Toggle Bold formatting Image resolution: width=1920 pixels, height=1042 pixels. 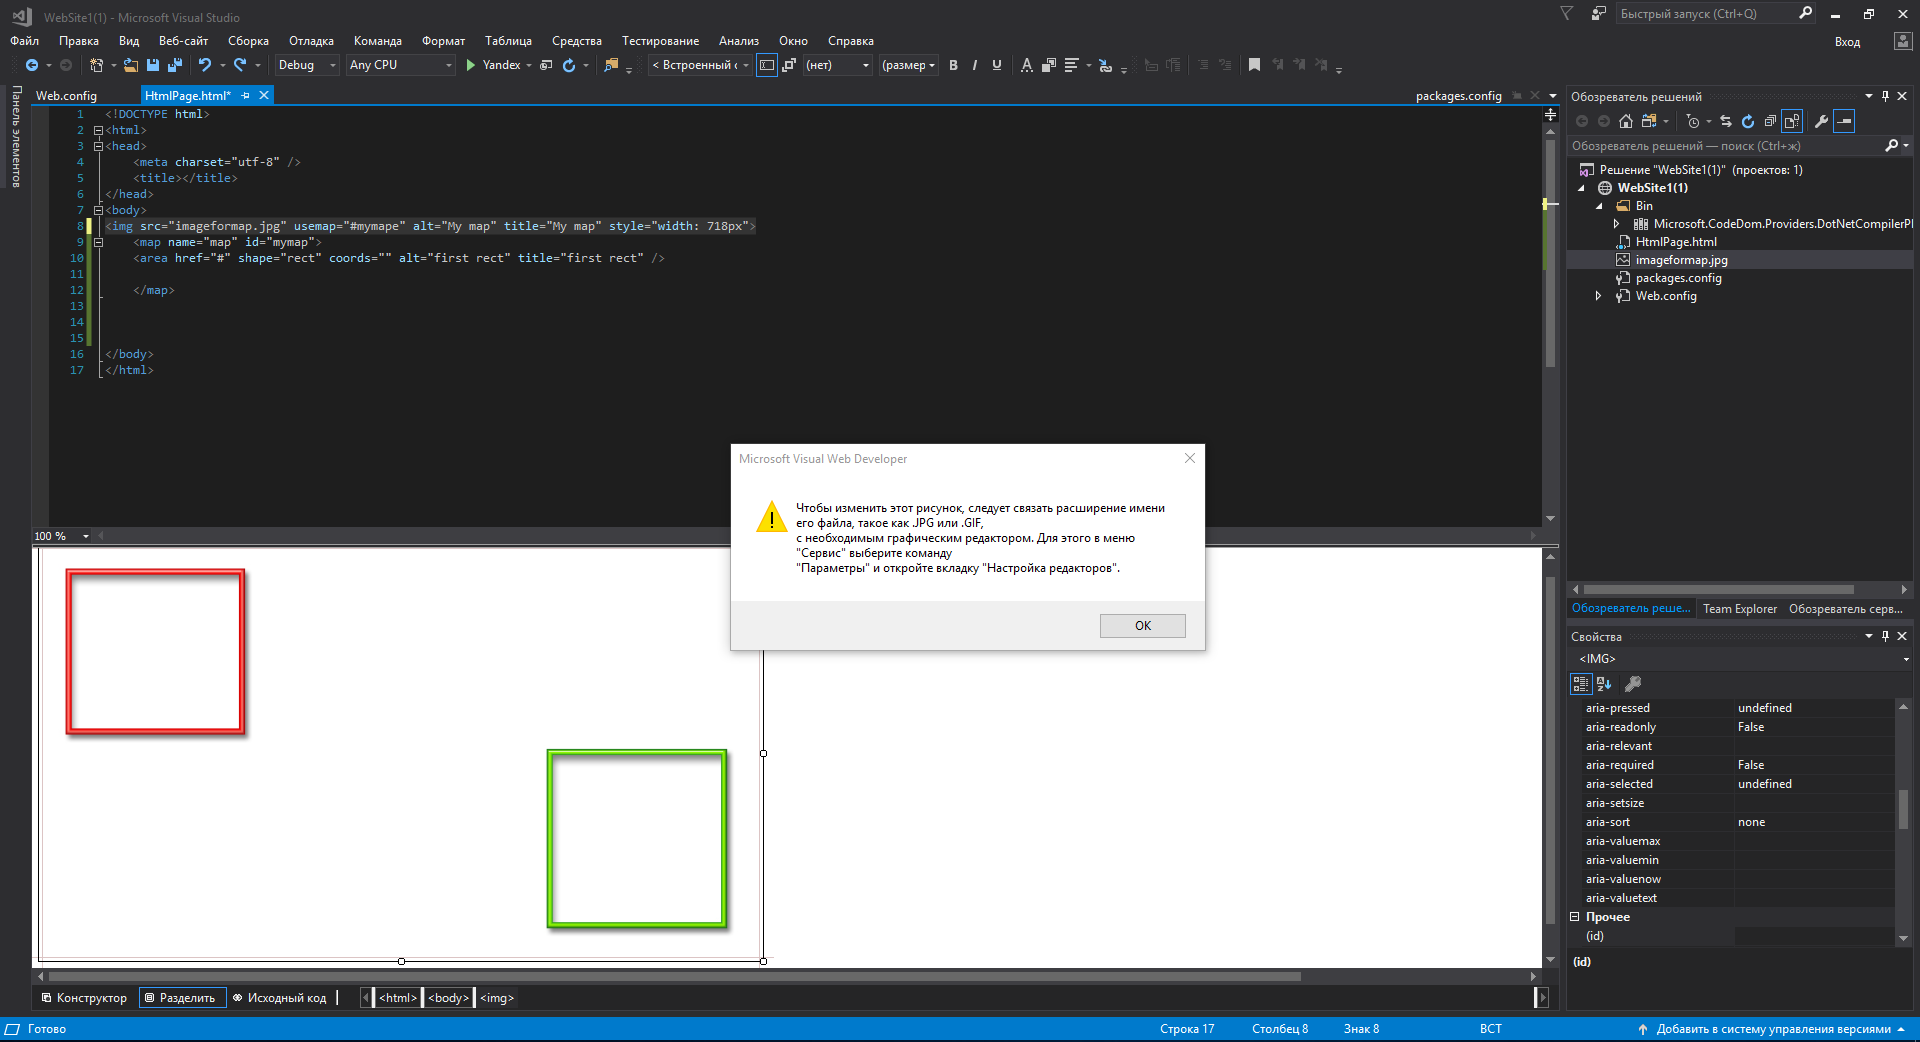point(953,65)
